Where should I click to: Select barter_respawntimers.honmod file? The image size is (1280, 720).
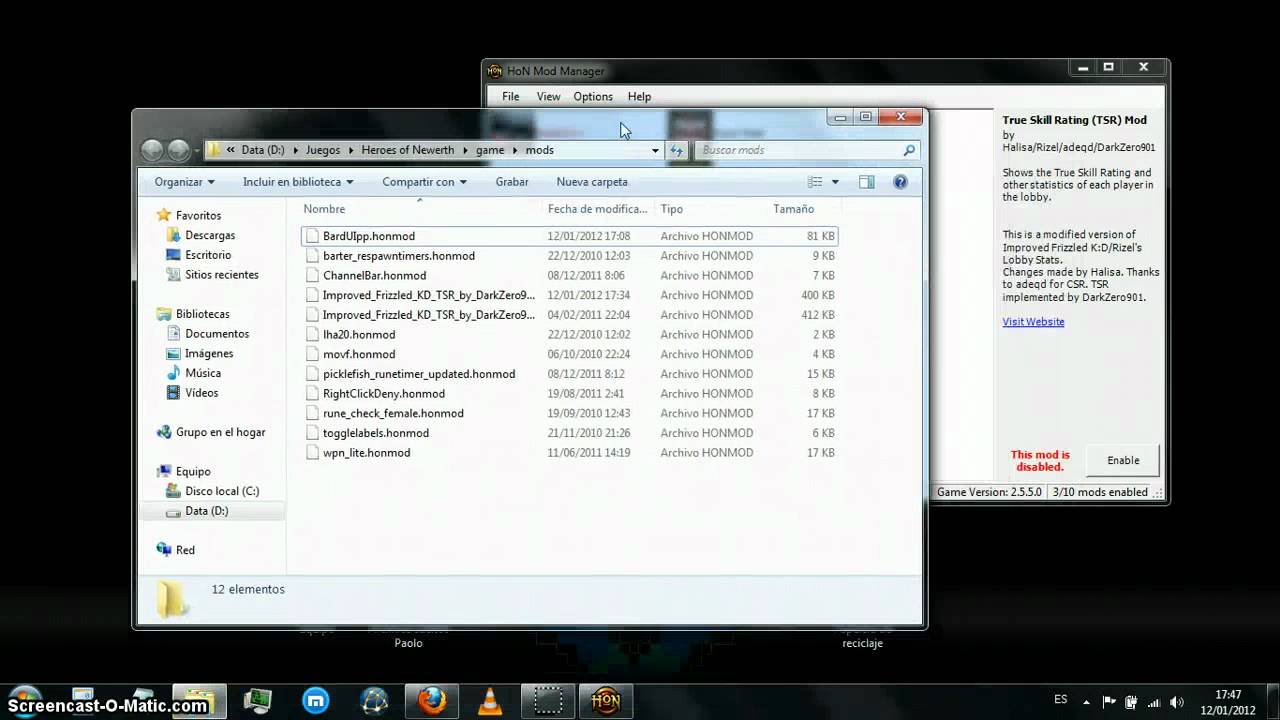tap(569, 256)
